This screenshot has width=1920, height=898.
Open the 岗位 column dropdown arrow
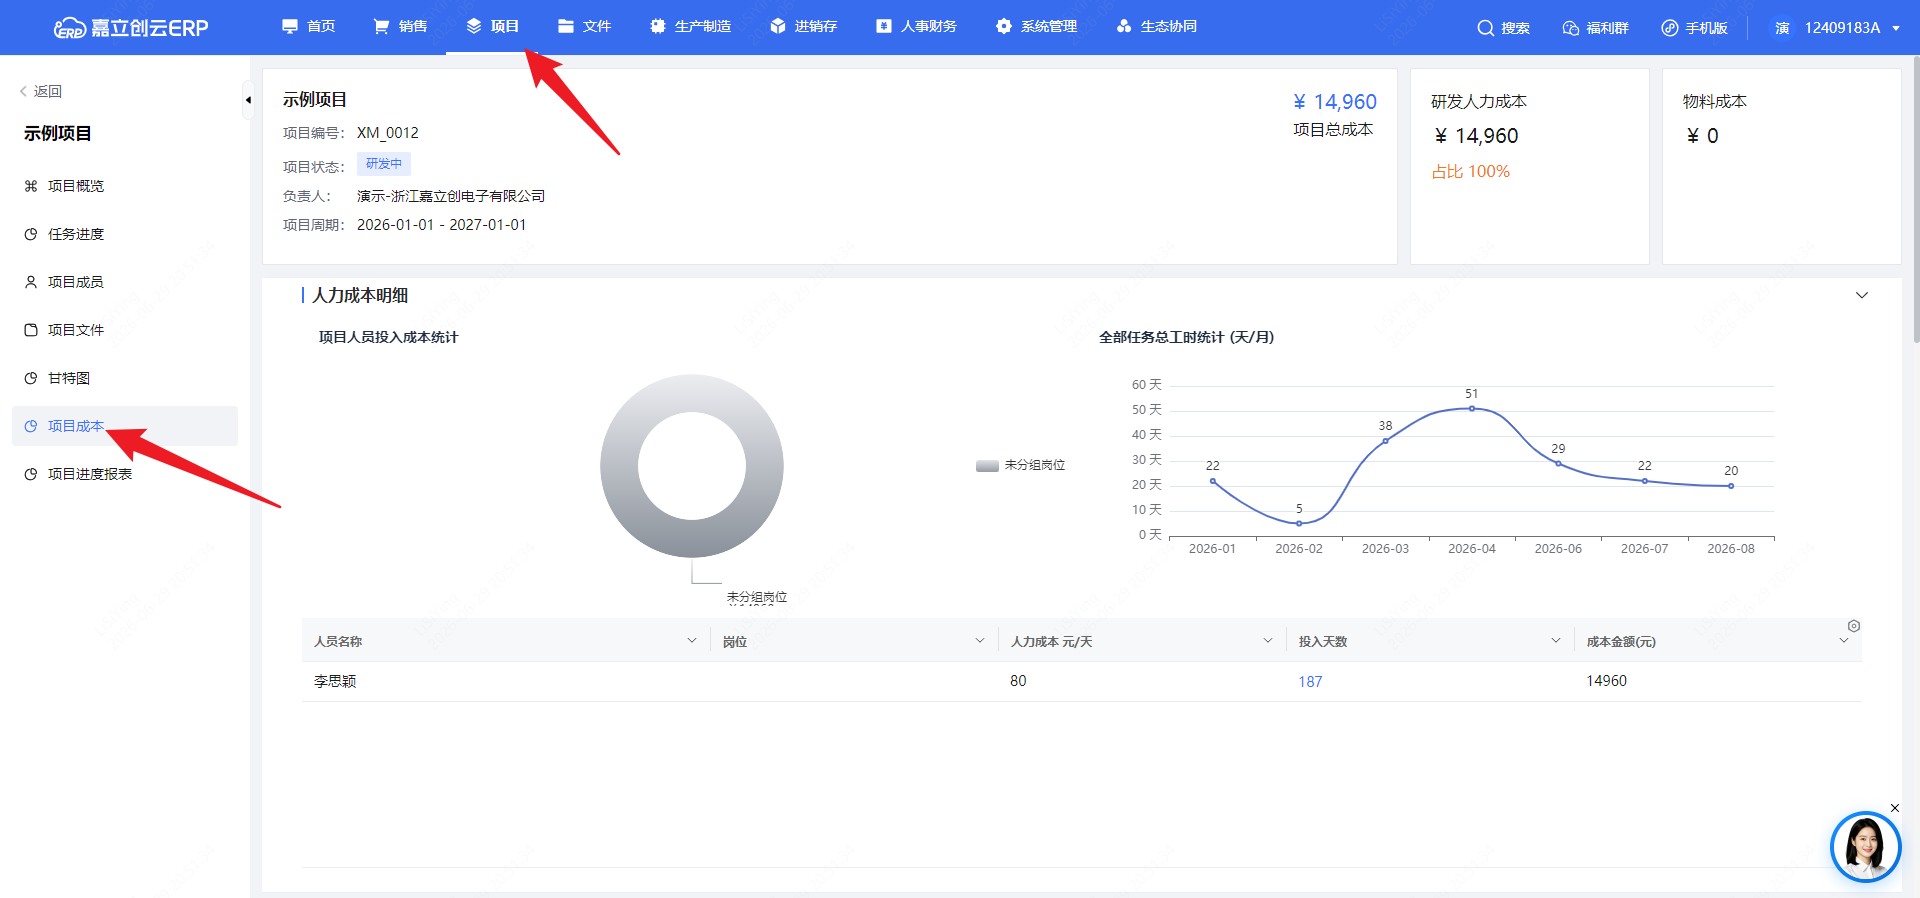pyautogui.click(x=979, y=641)
